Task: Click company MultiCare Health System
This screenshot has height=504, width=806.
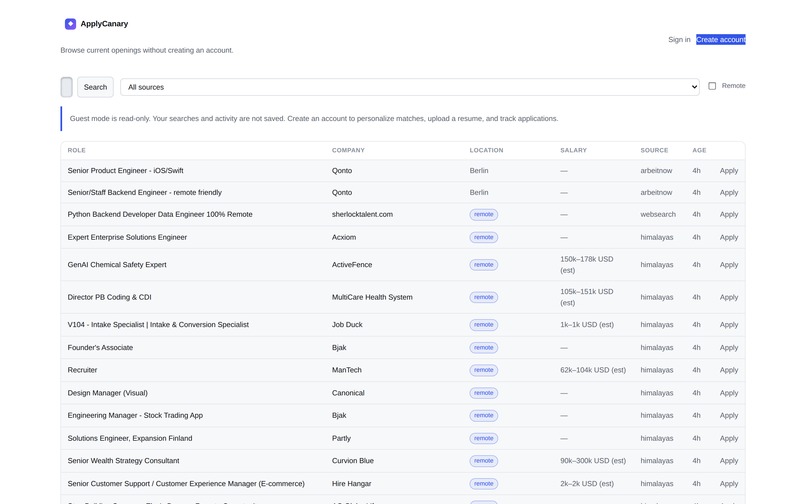Action: 372,297
